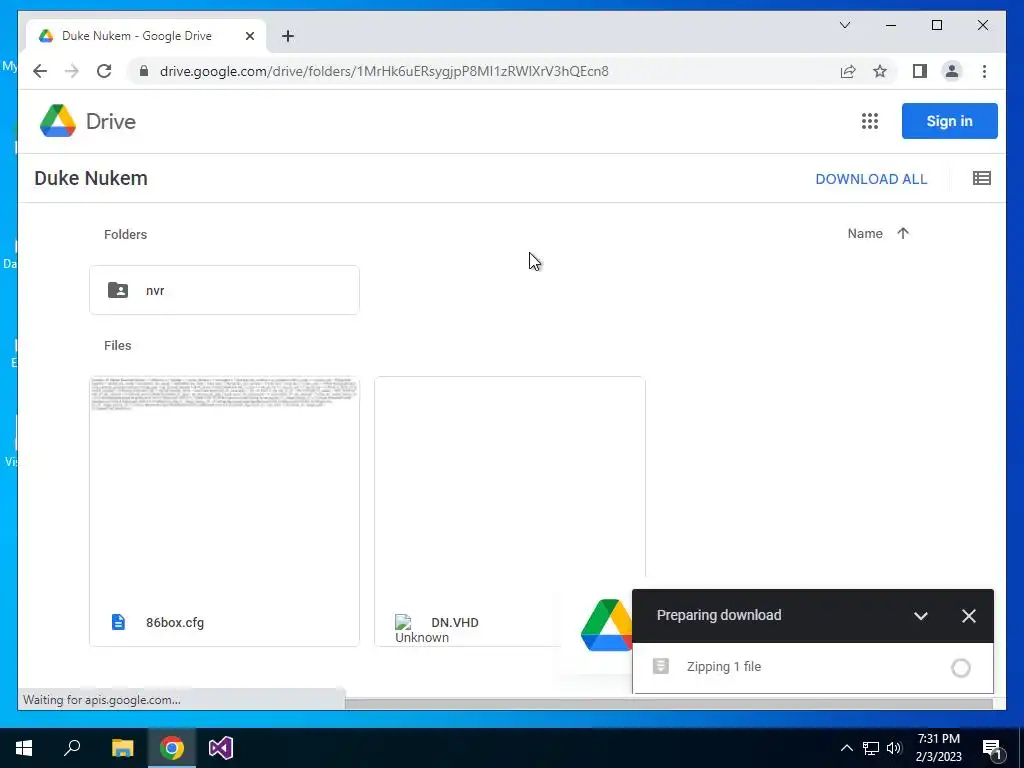Show hidden system tray icons
Screen dimensions: 1024x768
click(x=846, y=748)
